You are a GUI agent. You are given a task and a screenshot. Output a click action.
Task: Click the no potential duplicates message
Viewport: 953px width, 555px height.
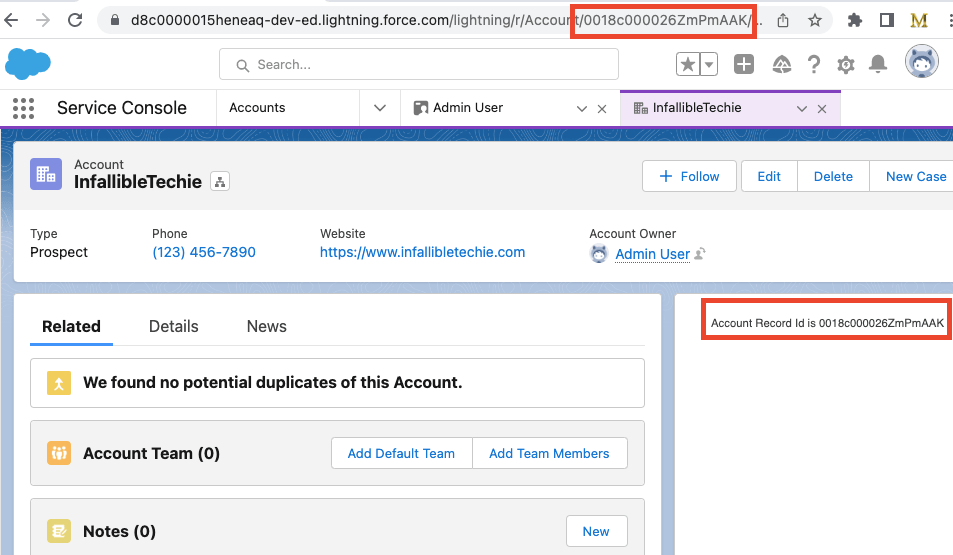[272, 382]
